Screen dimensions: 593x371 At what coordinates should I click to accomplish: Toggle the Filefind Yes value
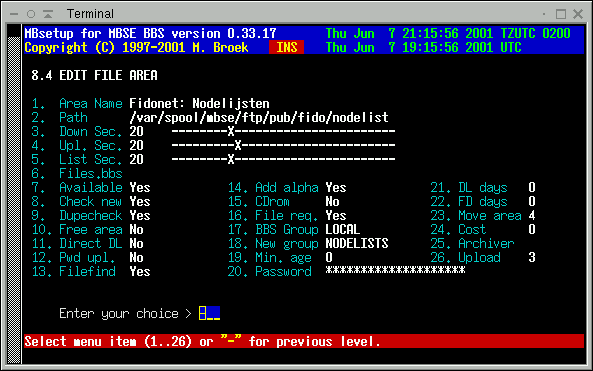coord(140,271)
